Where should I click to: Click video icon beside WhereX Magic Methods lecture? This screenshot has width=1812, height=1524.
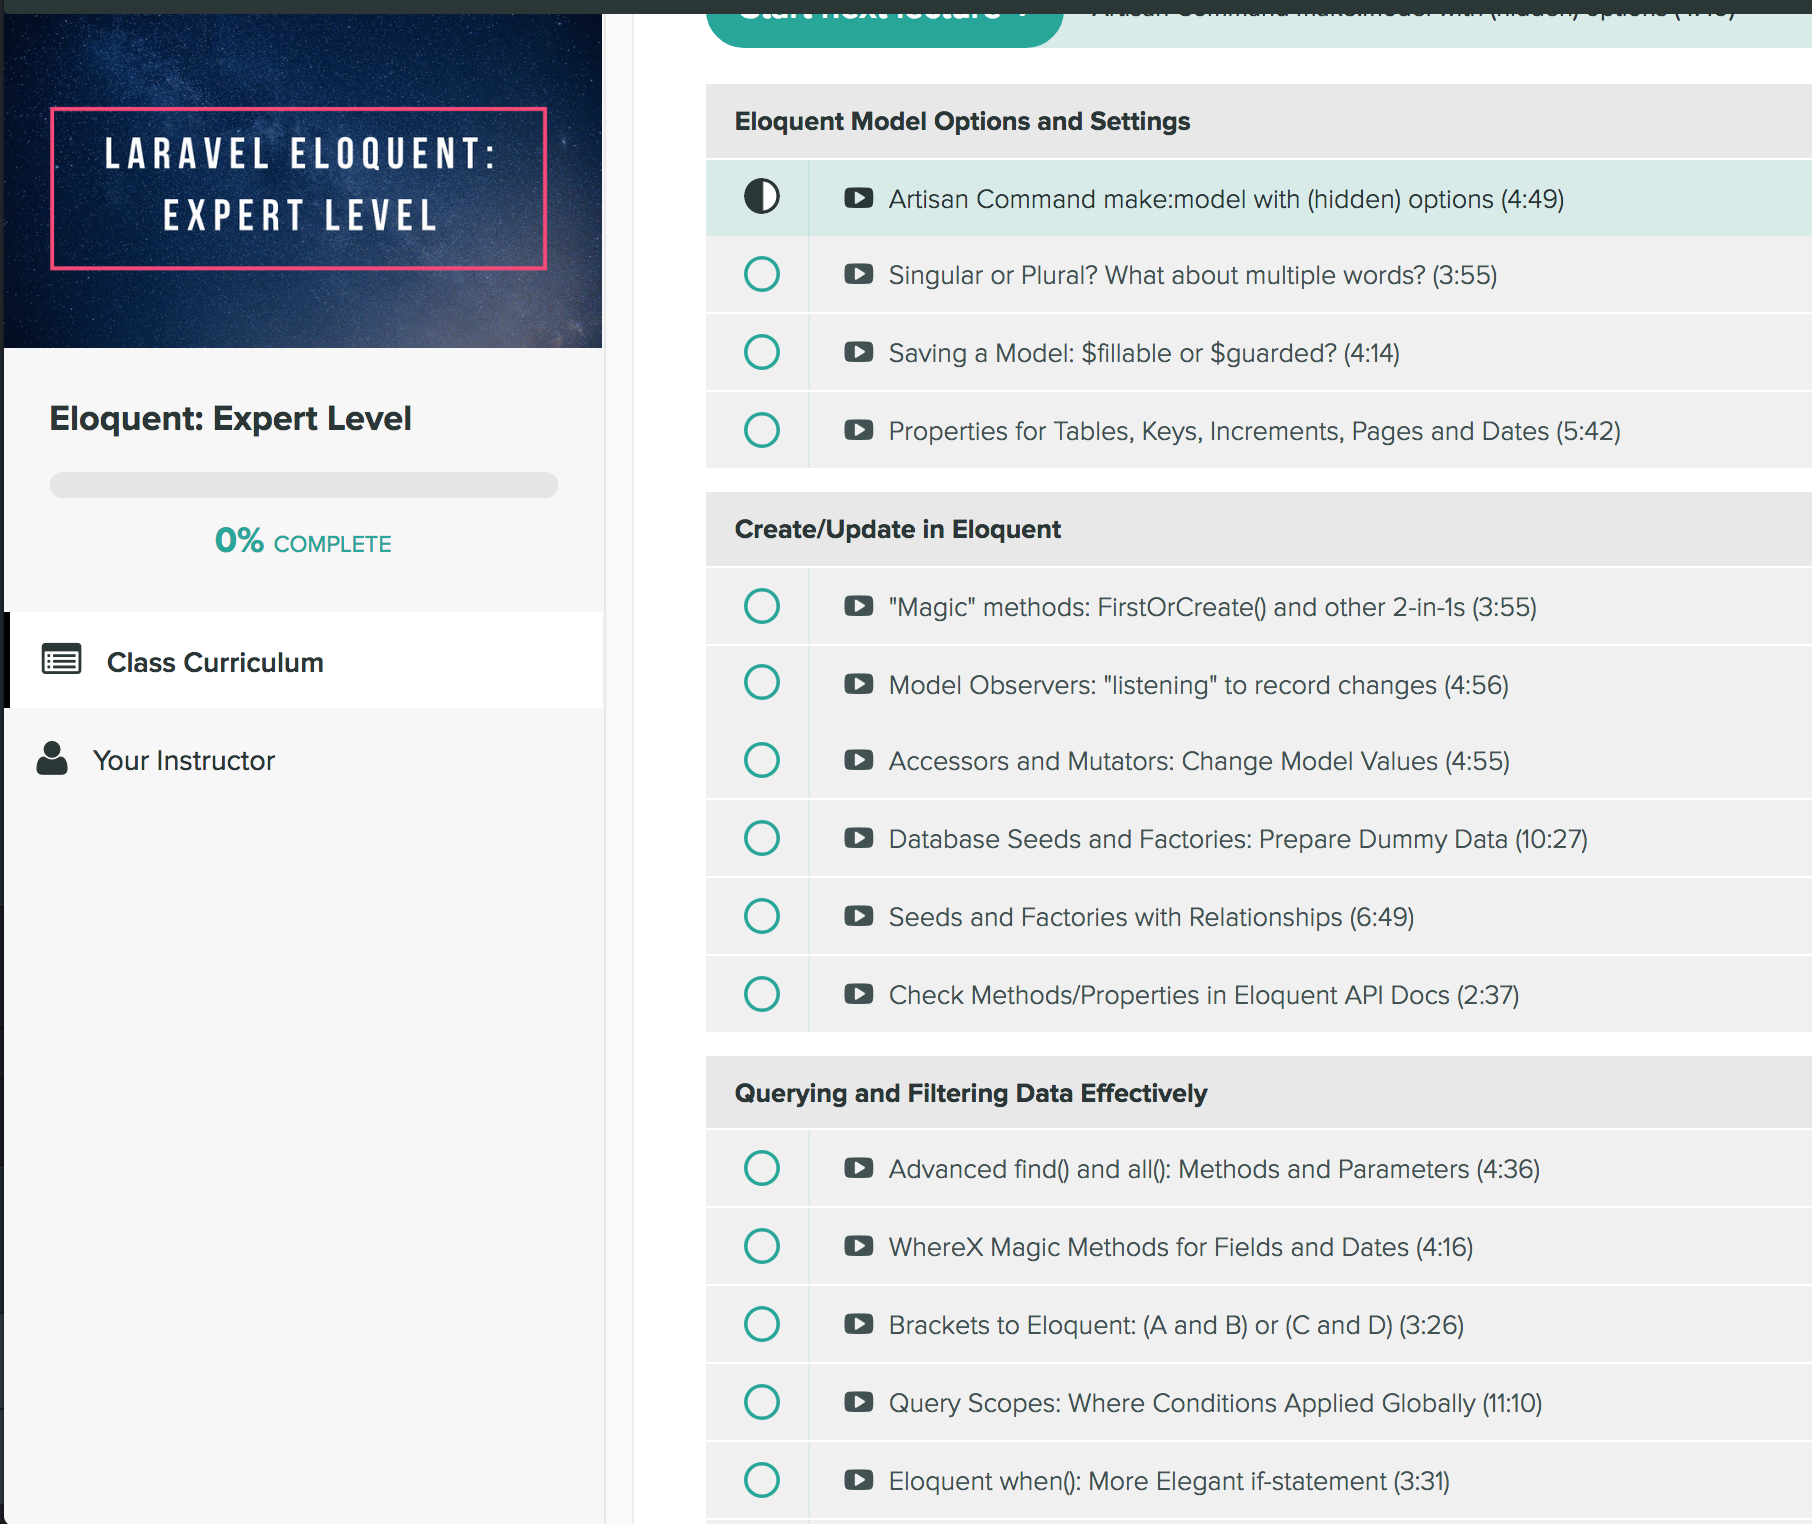pos(858,1246)
